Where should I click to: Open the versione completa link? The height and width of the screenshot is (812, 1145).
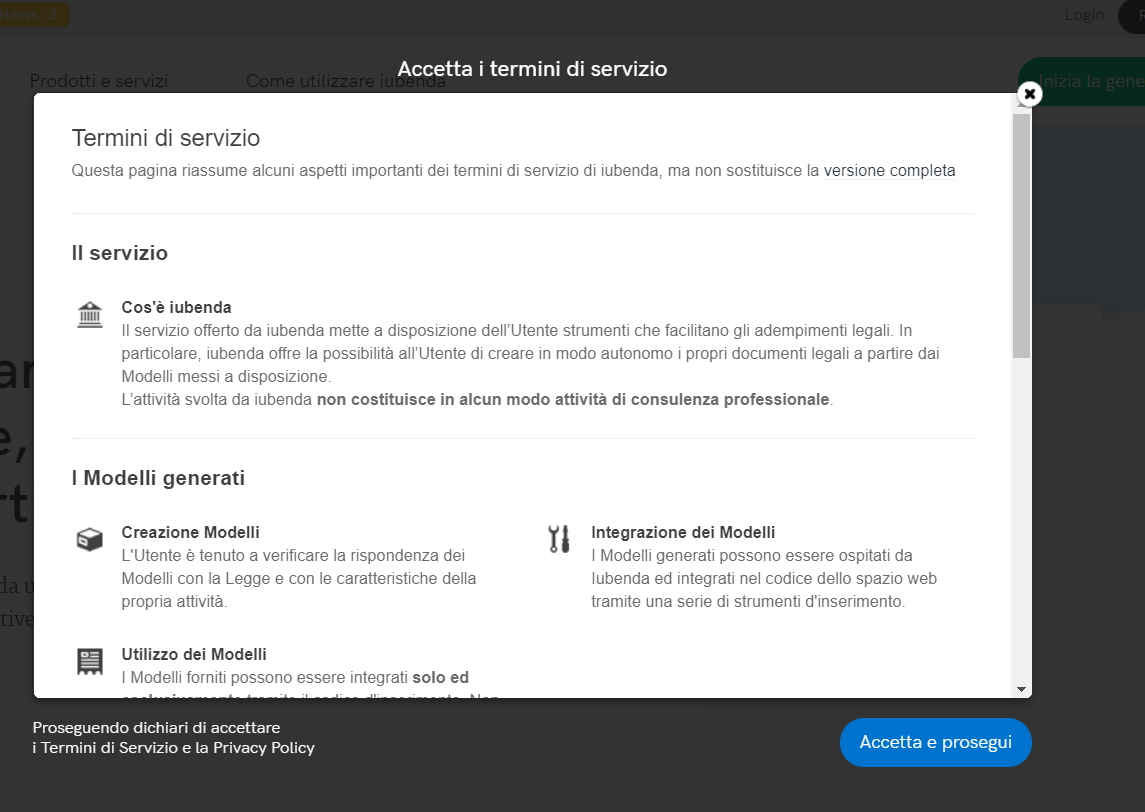pyautogui.click(x=889, y=170)
